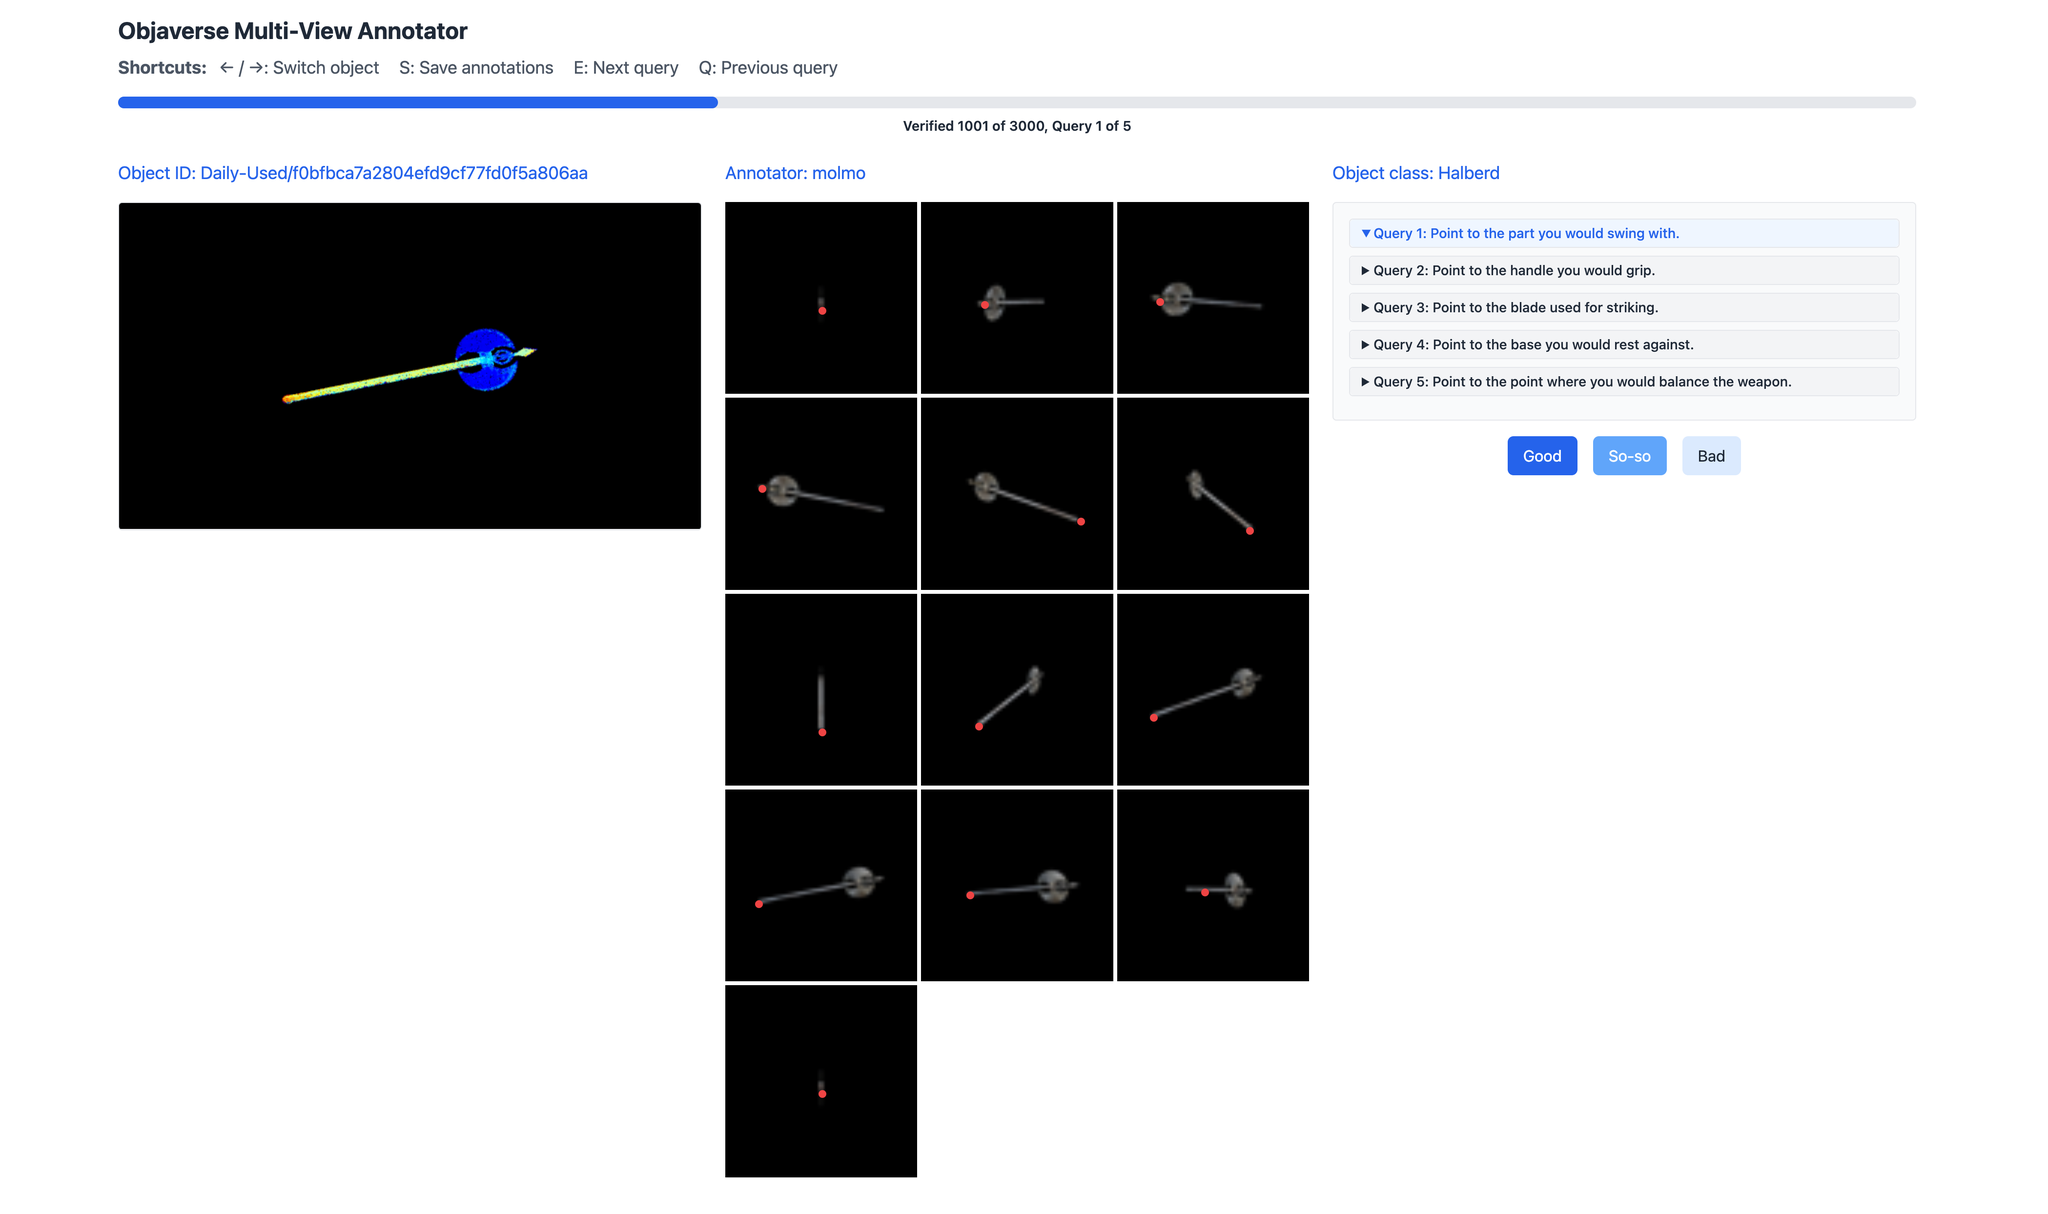Viewport: 2048px width, 1214px height.
Task: Open first row, first column halberd view
Action: [821, 298]
